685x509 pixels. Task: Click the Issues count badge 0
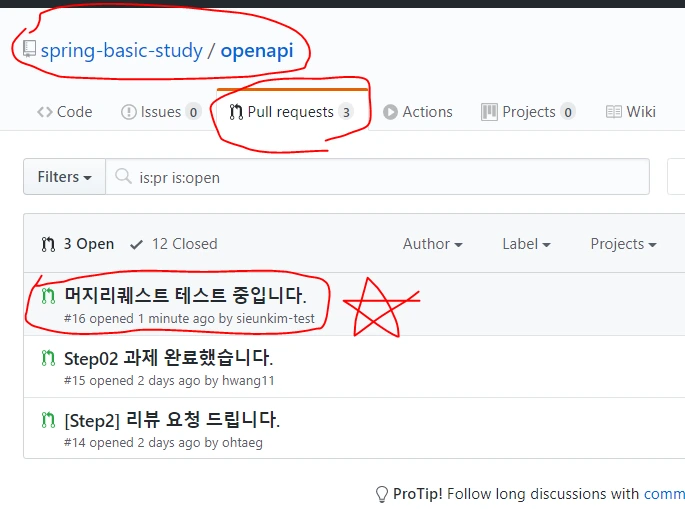(193, 112)
